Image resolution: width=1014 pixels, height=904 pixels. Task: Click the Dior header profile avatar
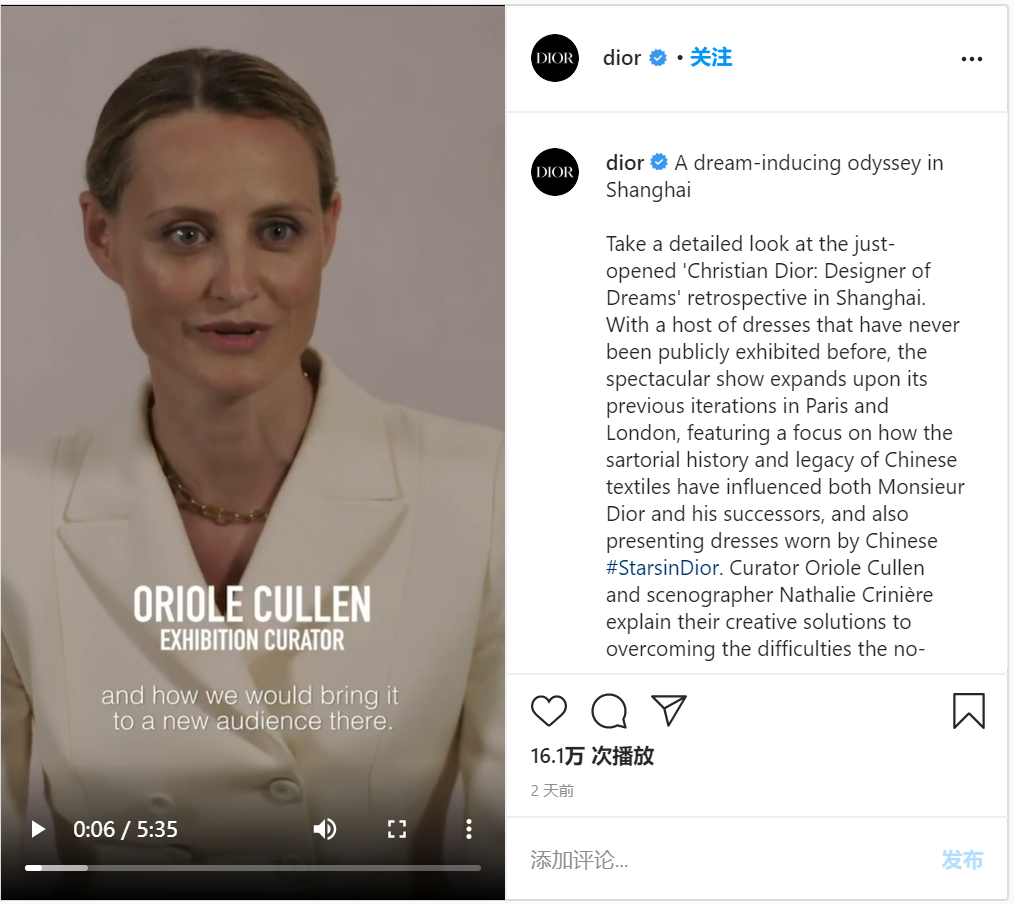[x=554, y=58]
